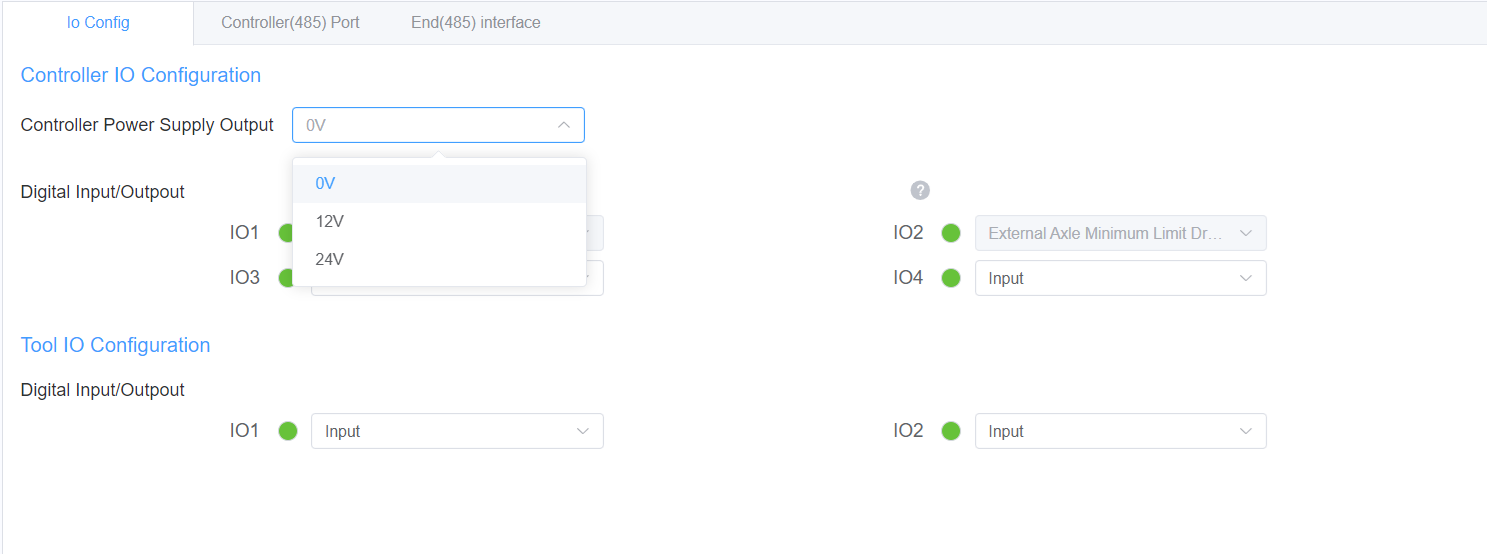This screenshot has height=554, width=1487.
Task: Click the Controller IO Configuration heading
Action: tap(141, 75)
